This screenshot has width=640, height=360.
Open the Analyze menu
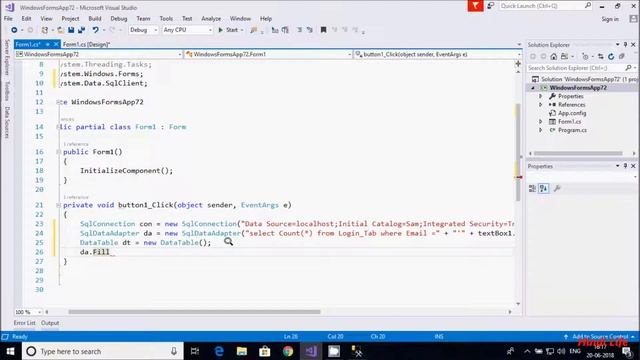(x=211, y=19)
